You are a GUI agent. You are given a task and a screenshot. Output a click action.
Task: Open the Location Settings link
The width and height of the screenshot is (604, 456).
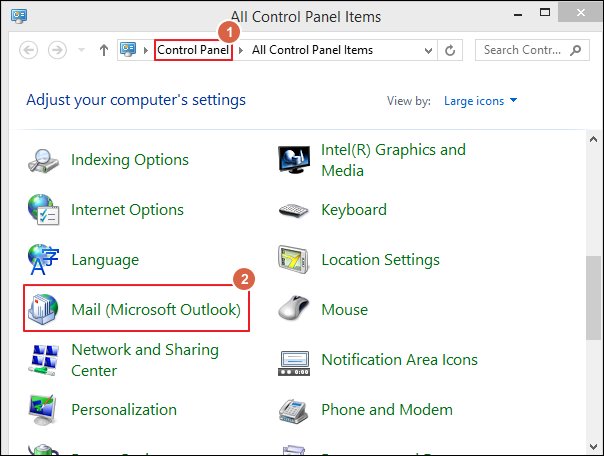pyautogui.click(x=381, y=260)
